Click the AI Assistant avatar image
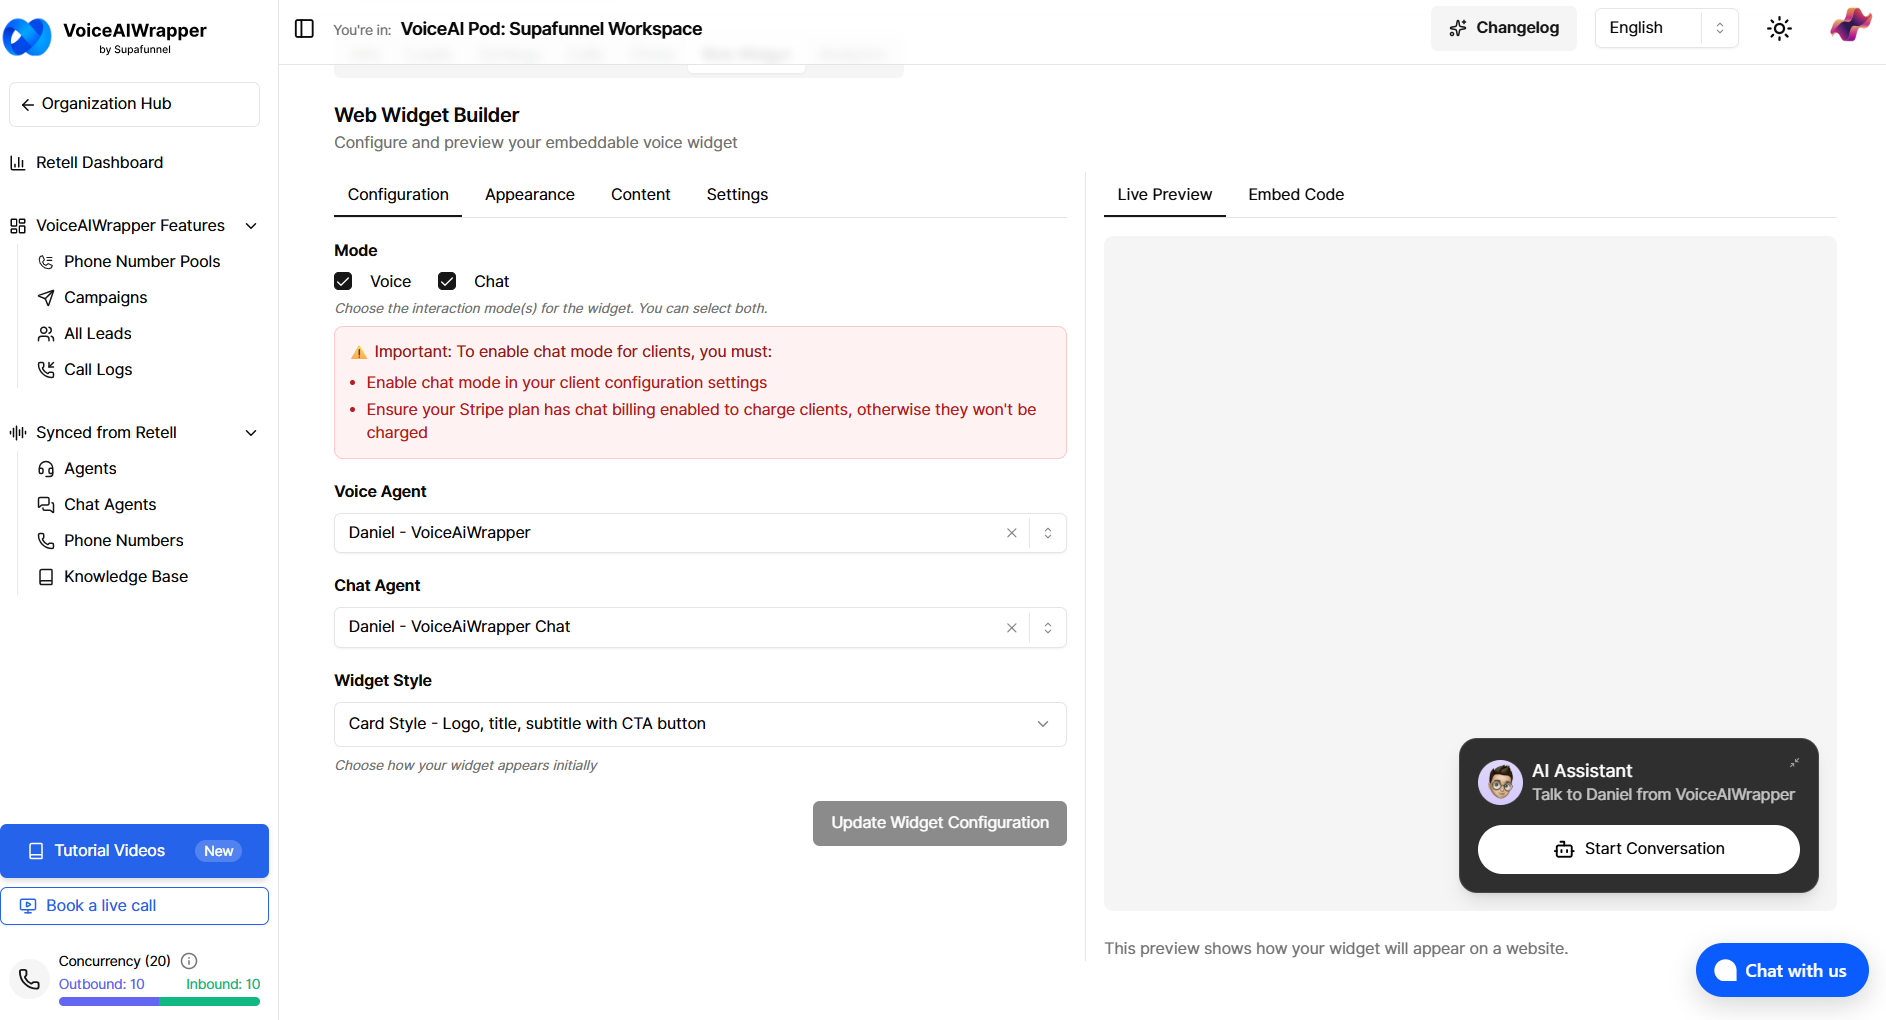Image resolution: width=1886 pixels, height=1020 pixels. point(1500,782)
